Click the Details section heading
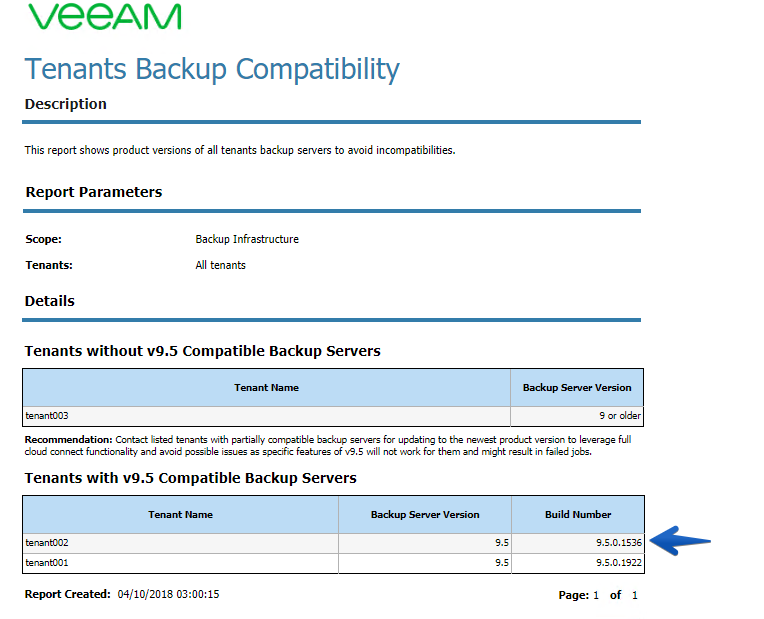Screen dimensions: 764x619 [x=50, y=301]
